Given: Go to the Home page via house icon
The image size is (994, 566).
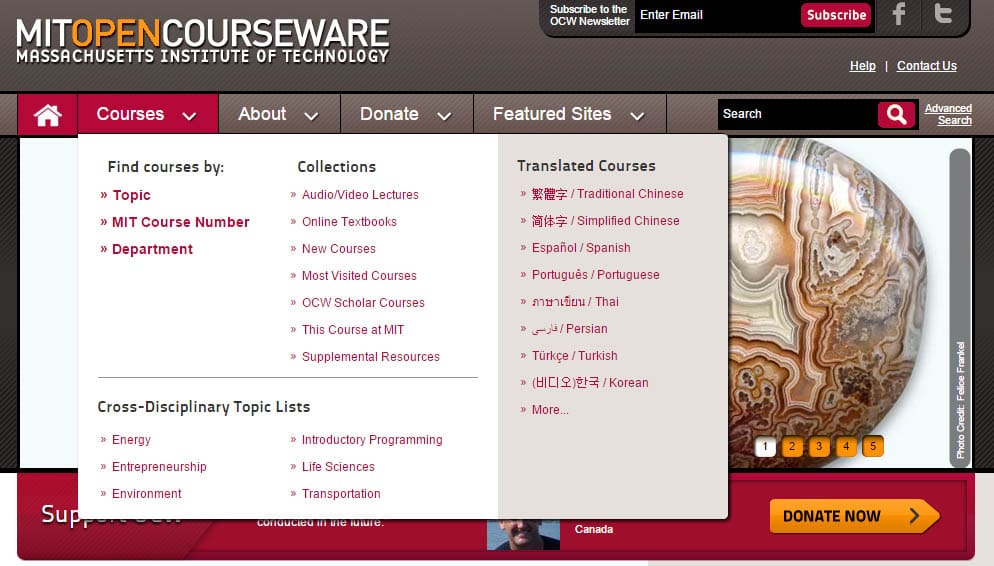Looking at the screenshot, I should (x=48, y=115).
